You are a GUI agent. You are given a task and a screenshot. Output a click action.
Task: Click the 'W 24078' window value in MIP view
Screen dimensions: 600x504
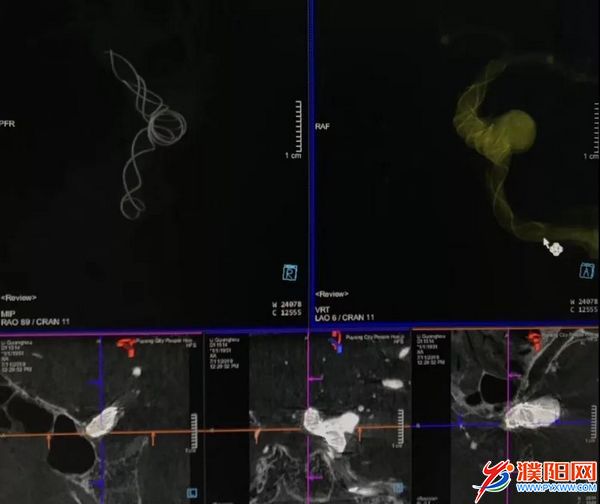(287, 305)
